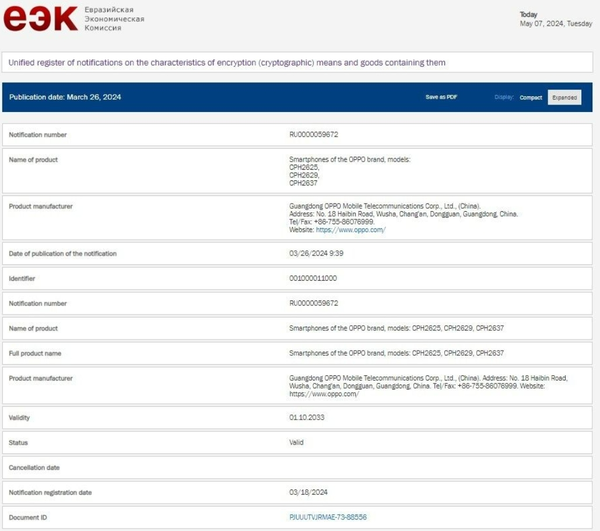Select model CPH2637 in the product list

pyautogui.click(x=303, y=183)
